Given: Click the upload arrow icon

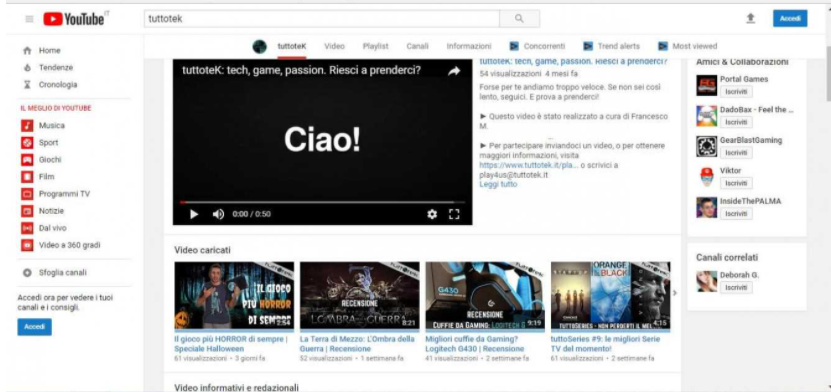Looking at the screenshot, I should pyautogui.click(x=750, y=19).
